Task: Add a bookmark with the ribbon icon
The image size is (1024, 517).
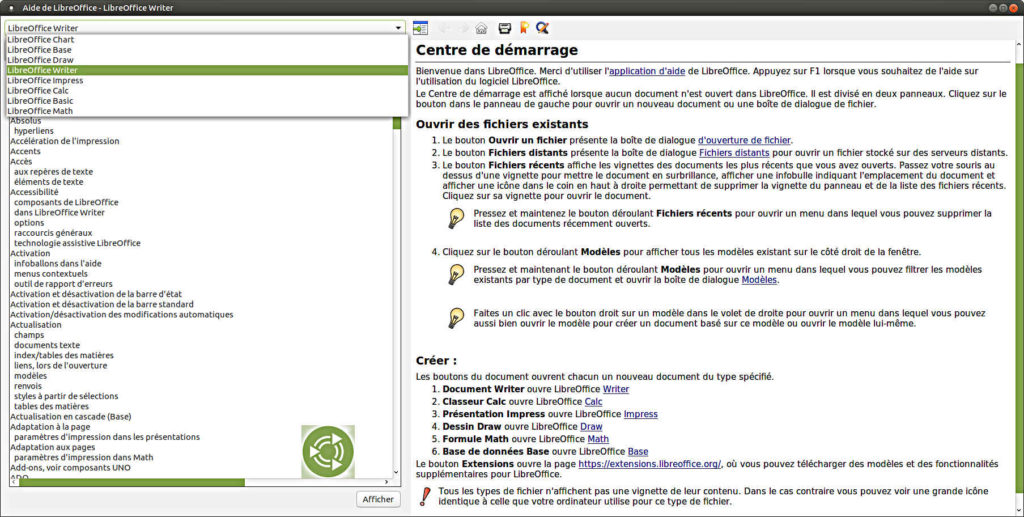Action: [x=524, y=27]
